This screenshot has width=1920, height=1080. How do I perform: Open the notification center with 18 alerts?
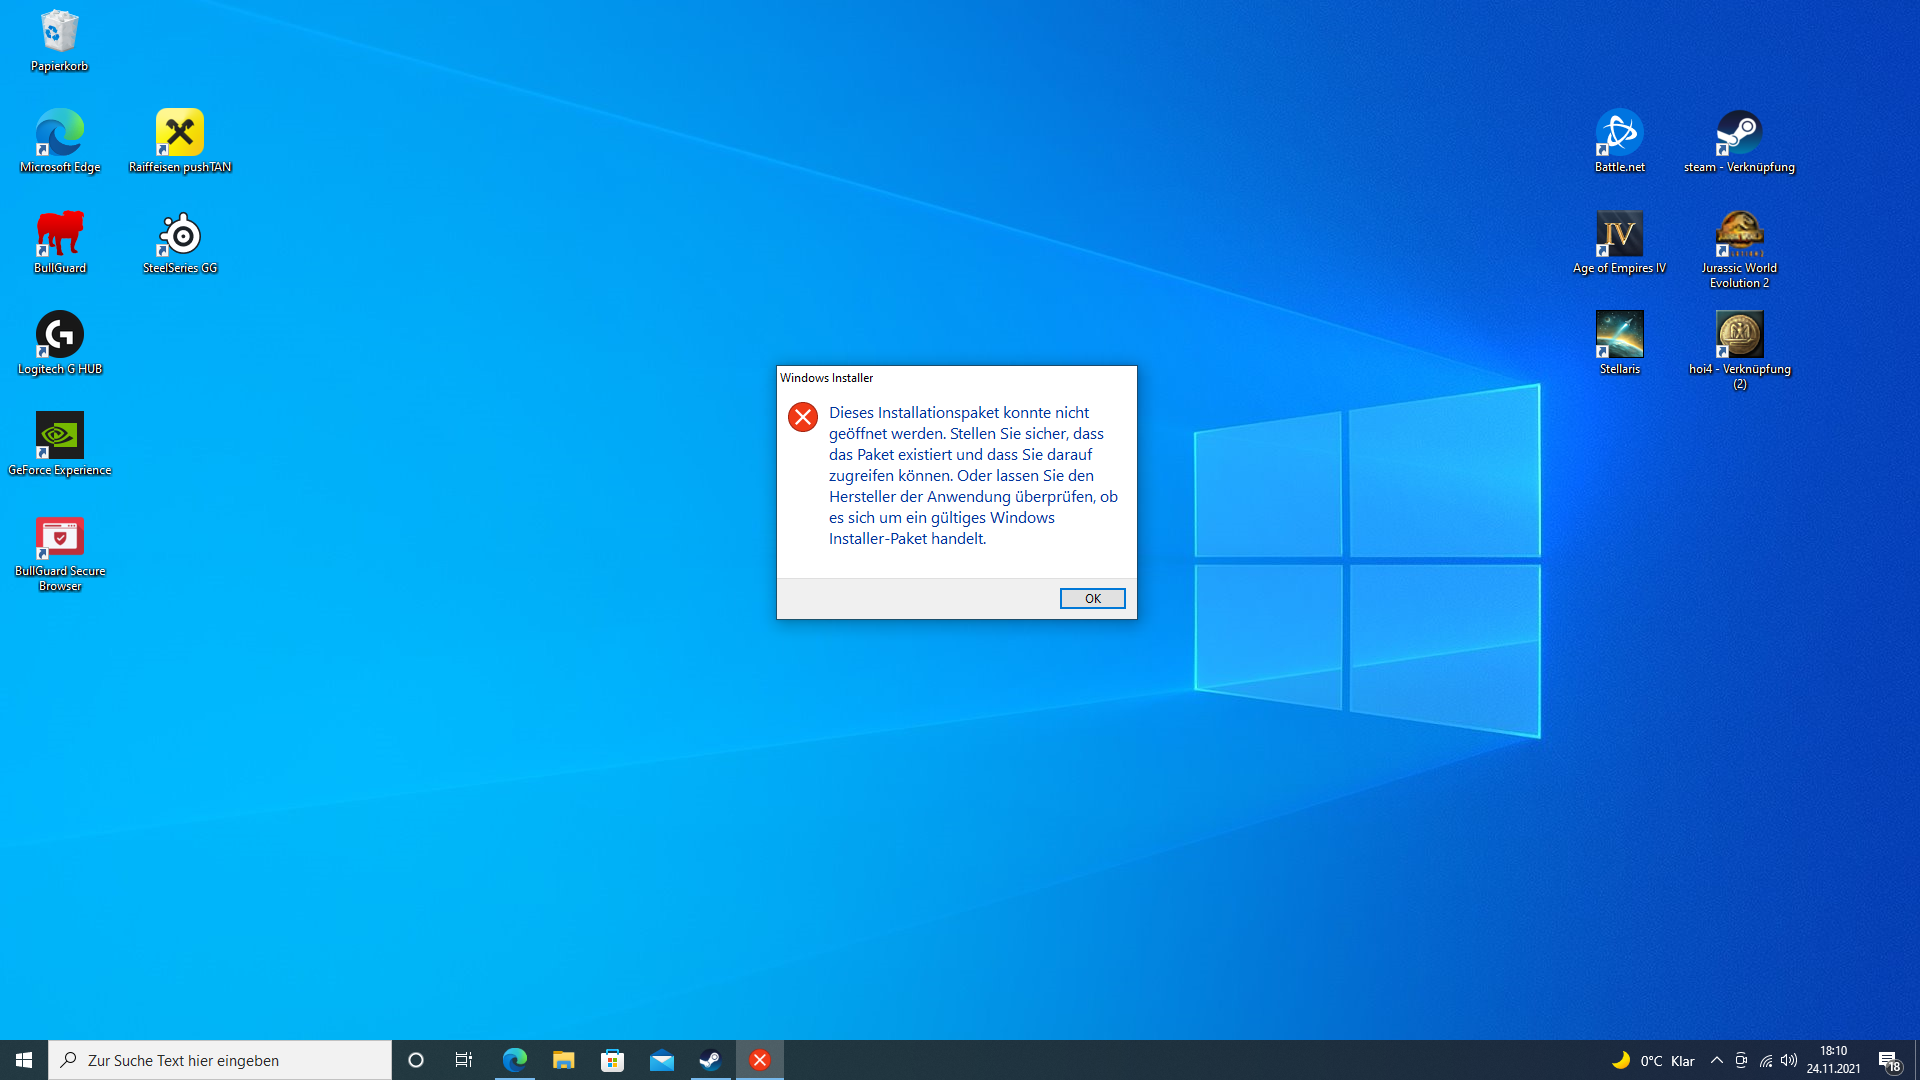click(1889, 1061)
